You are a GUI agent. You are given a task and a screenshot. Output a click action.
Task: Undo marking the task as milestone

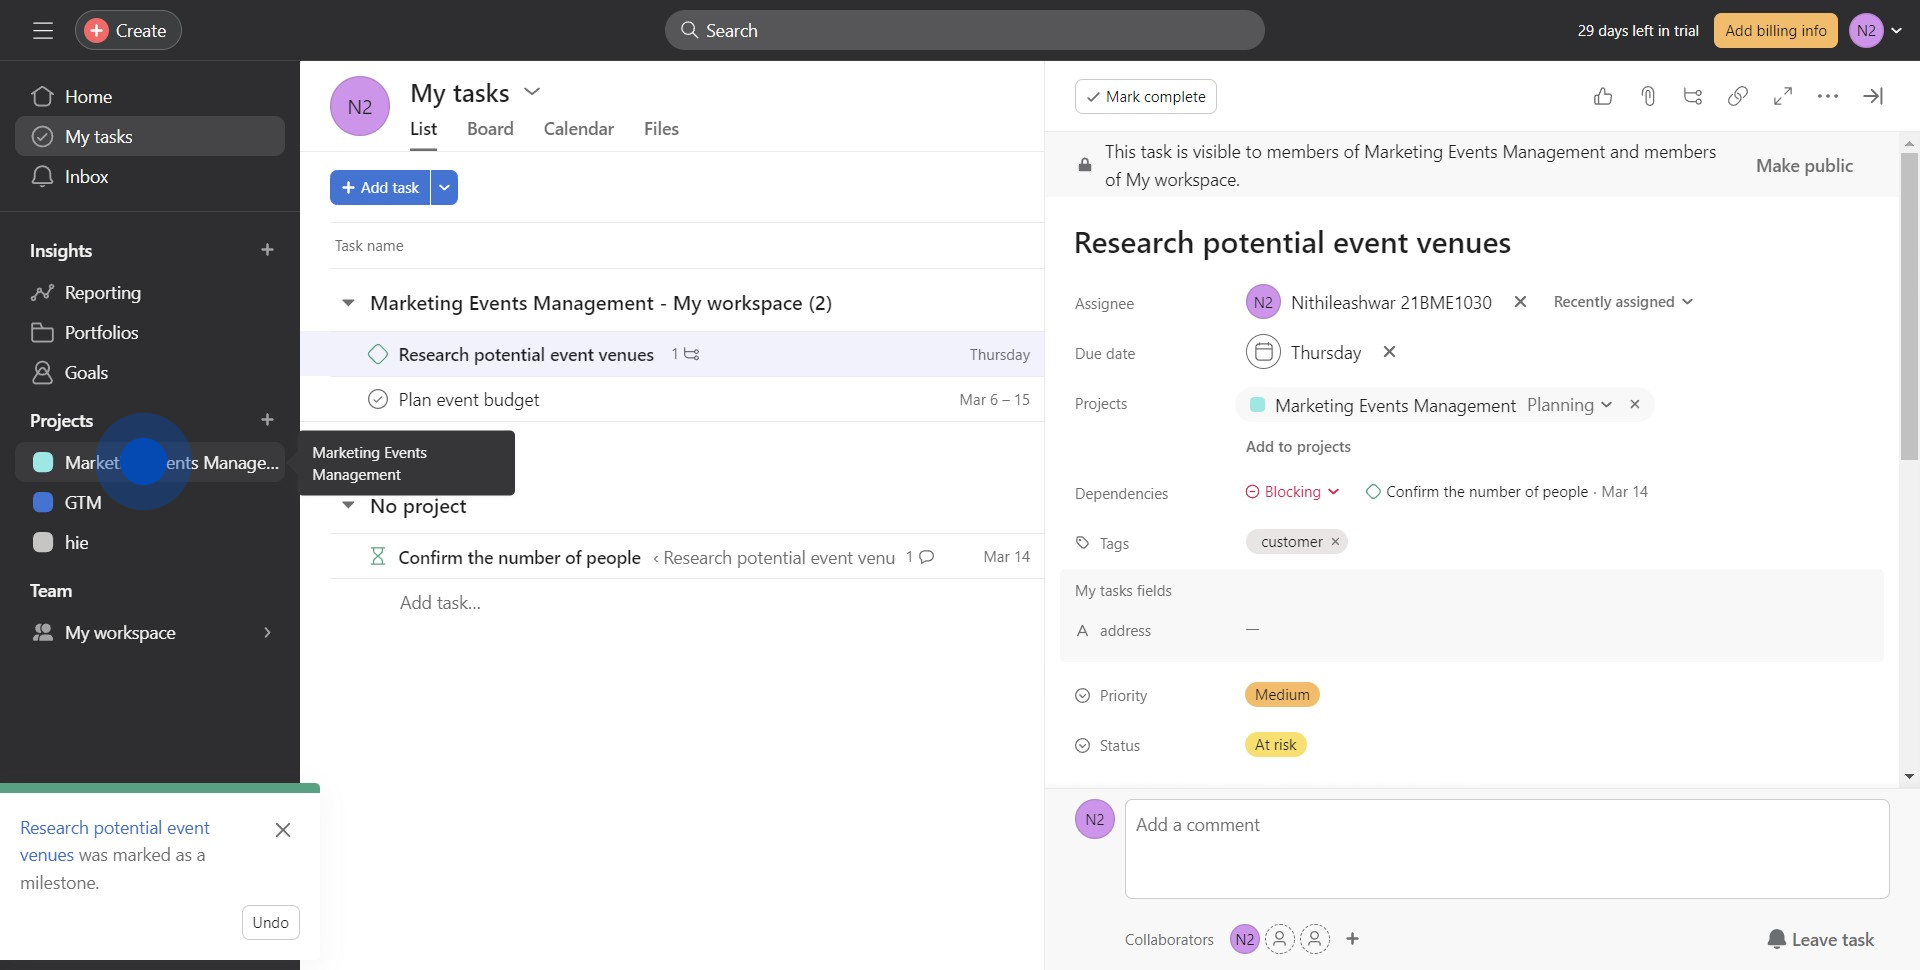270,921
